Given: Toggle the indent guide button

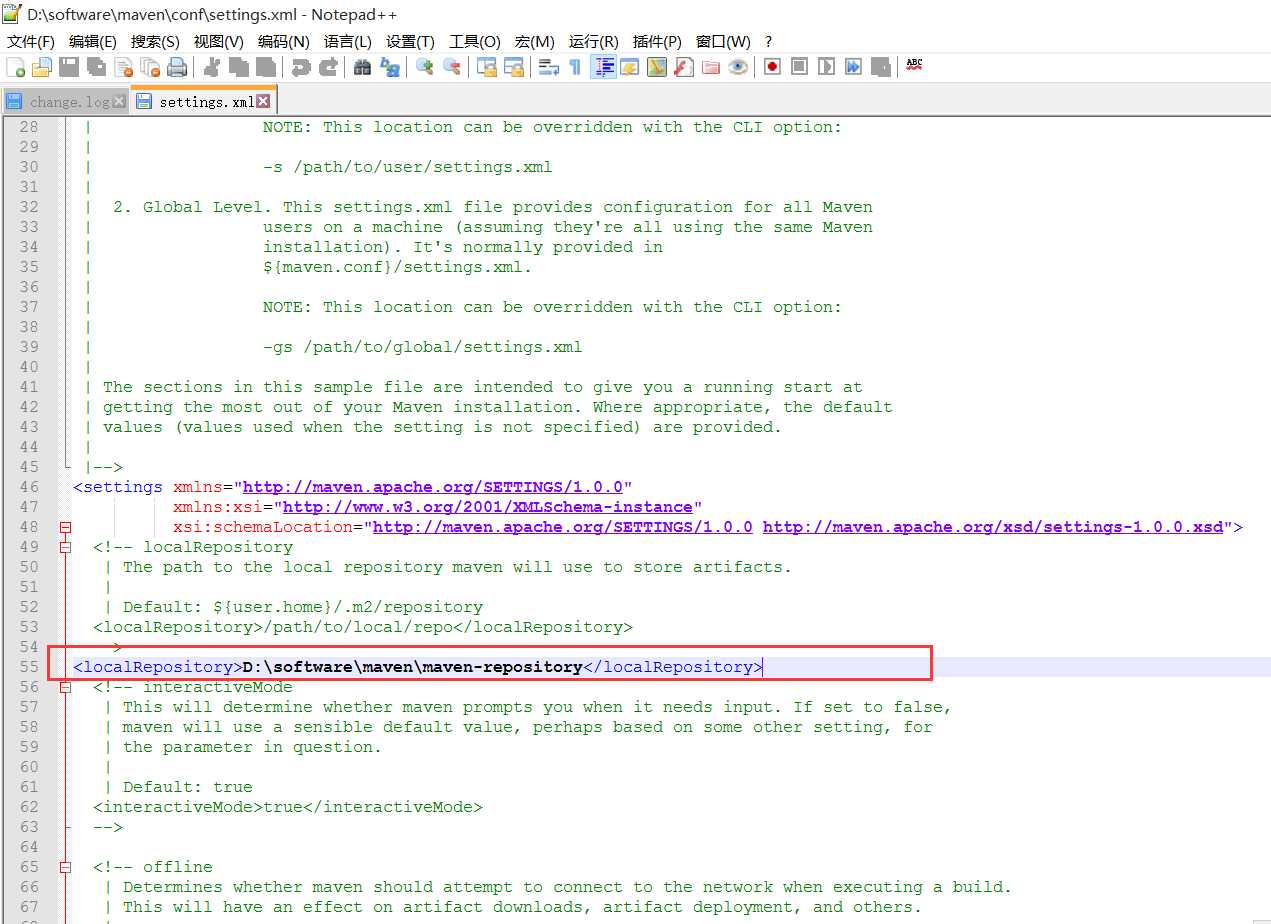Looking at the screenshot, I should point(603,67).
